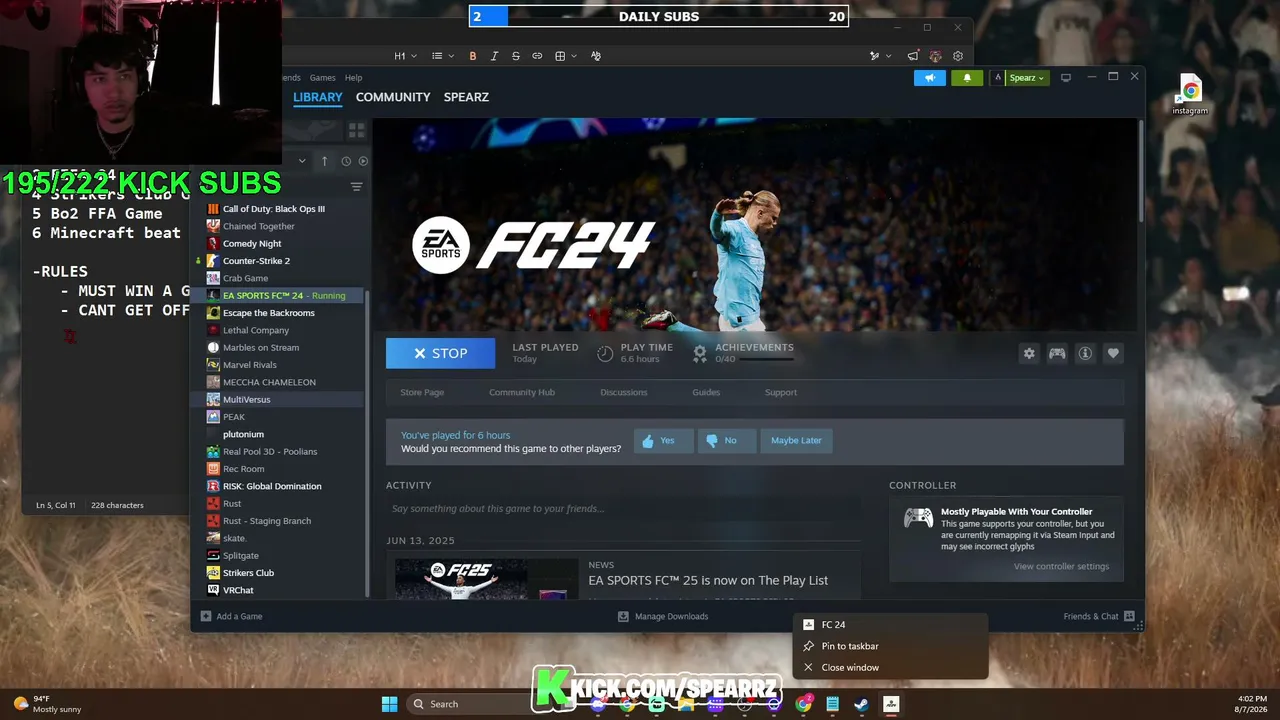
Task: Select Pin to taskbar in context menu
Action: point(890,646)
